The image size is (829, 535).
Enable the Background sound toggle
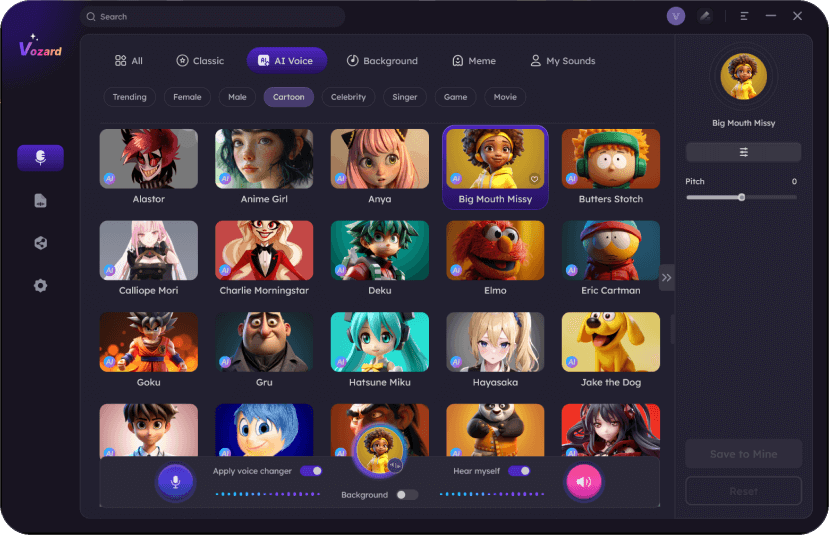pyautogui.click(x=406, y=494)
